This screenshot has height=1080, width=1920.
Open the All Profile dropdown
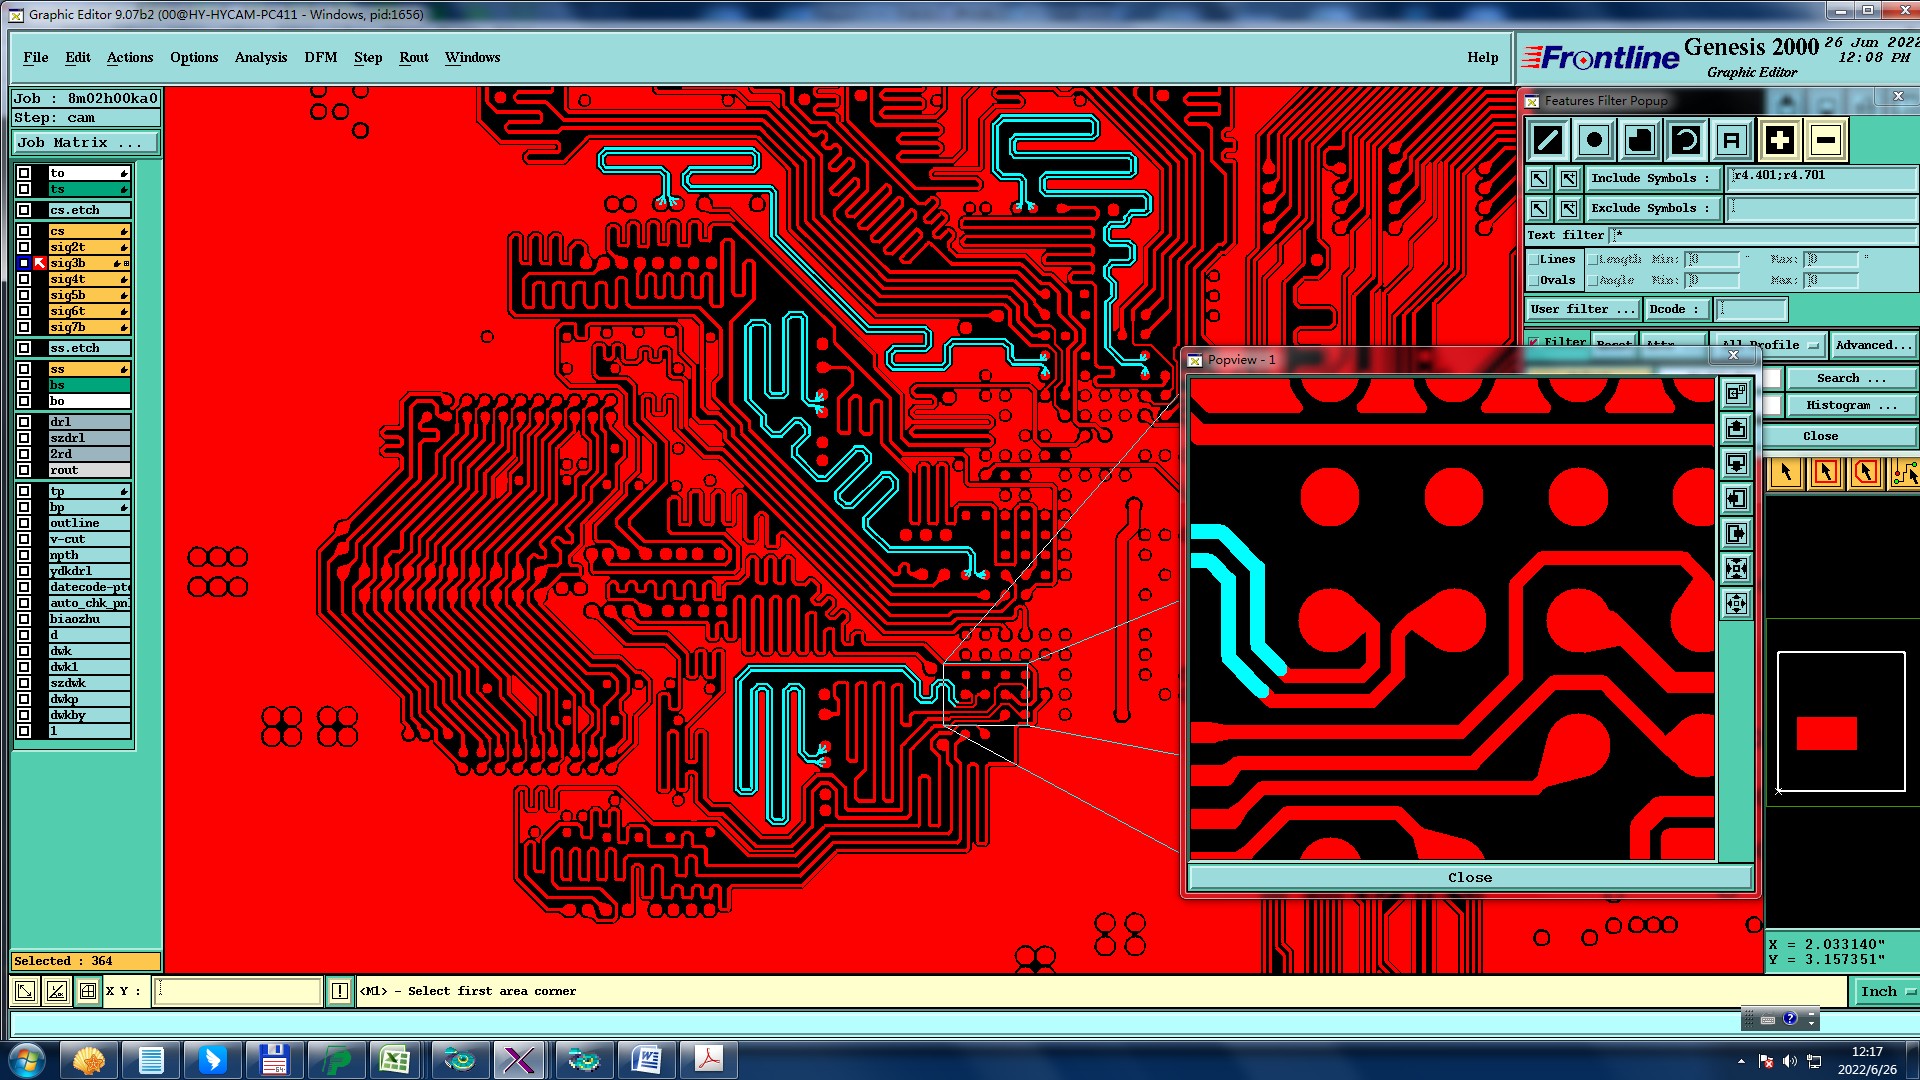pos(1768,344)
